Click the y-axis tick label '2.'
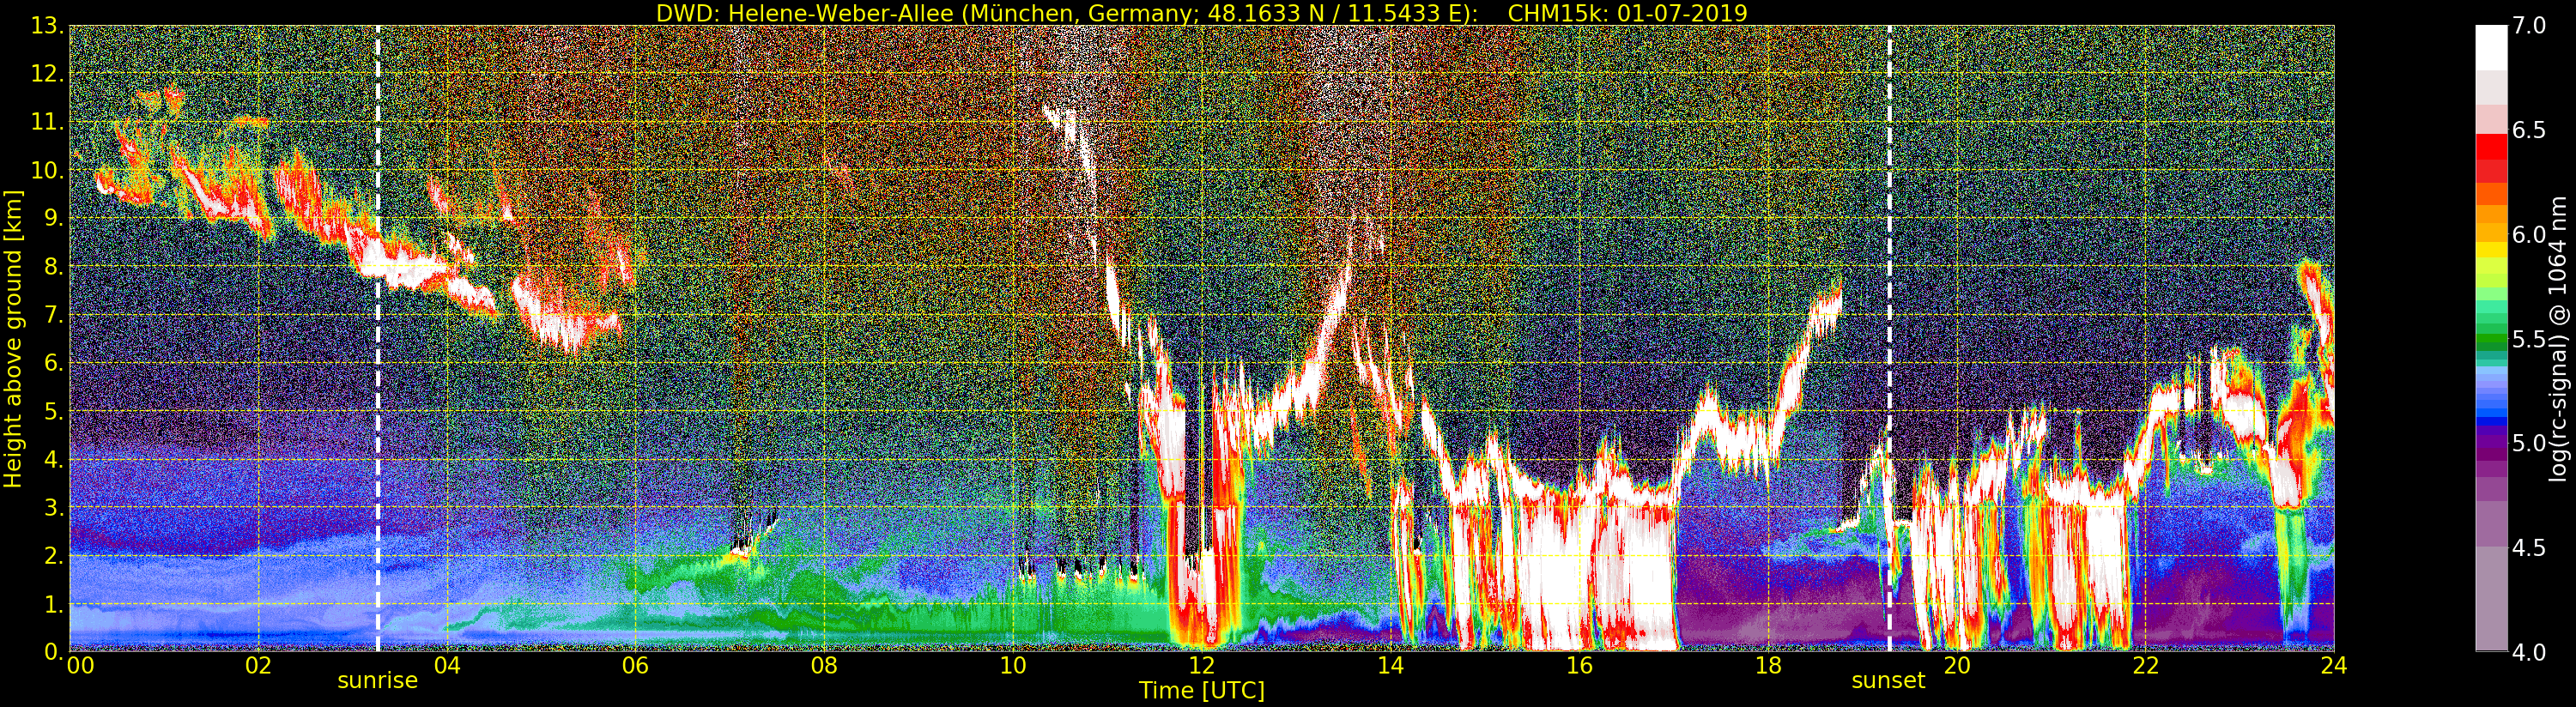This screenshot has width=2576, height=707. (x=54, y=555)
